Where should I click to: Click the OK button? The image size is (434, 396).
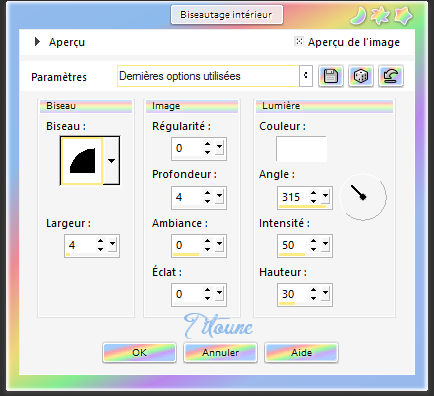(139, 352)
